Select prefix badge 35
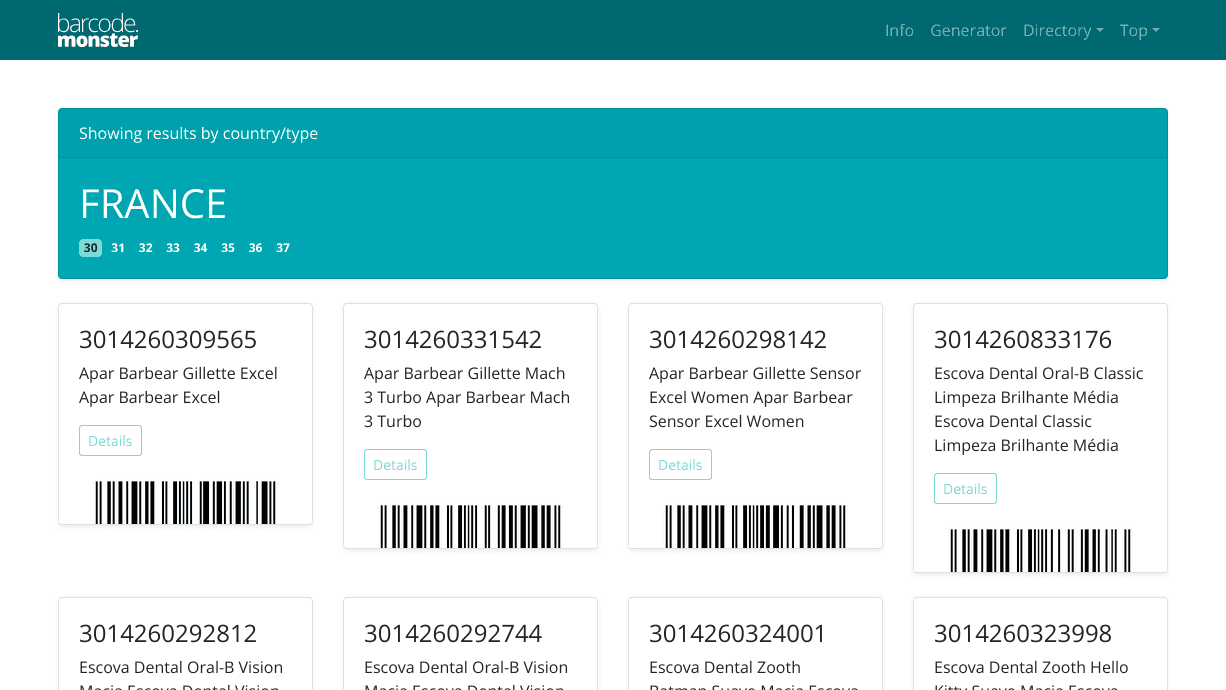 click(228, 248)
